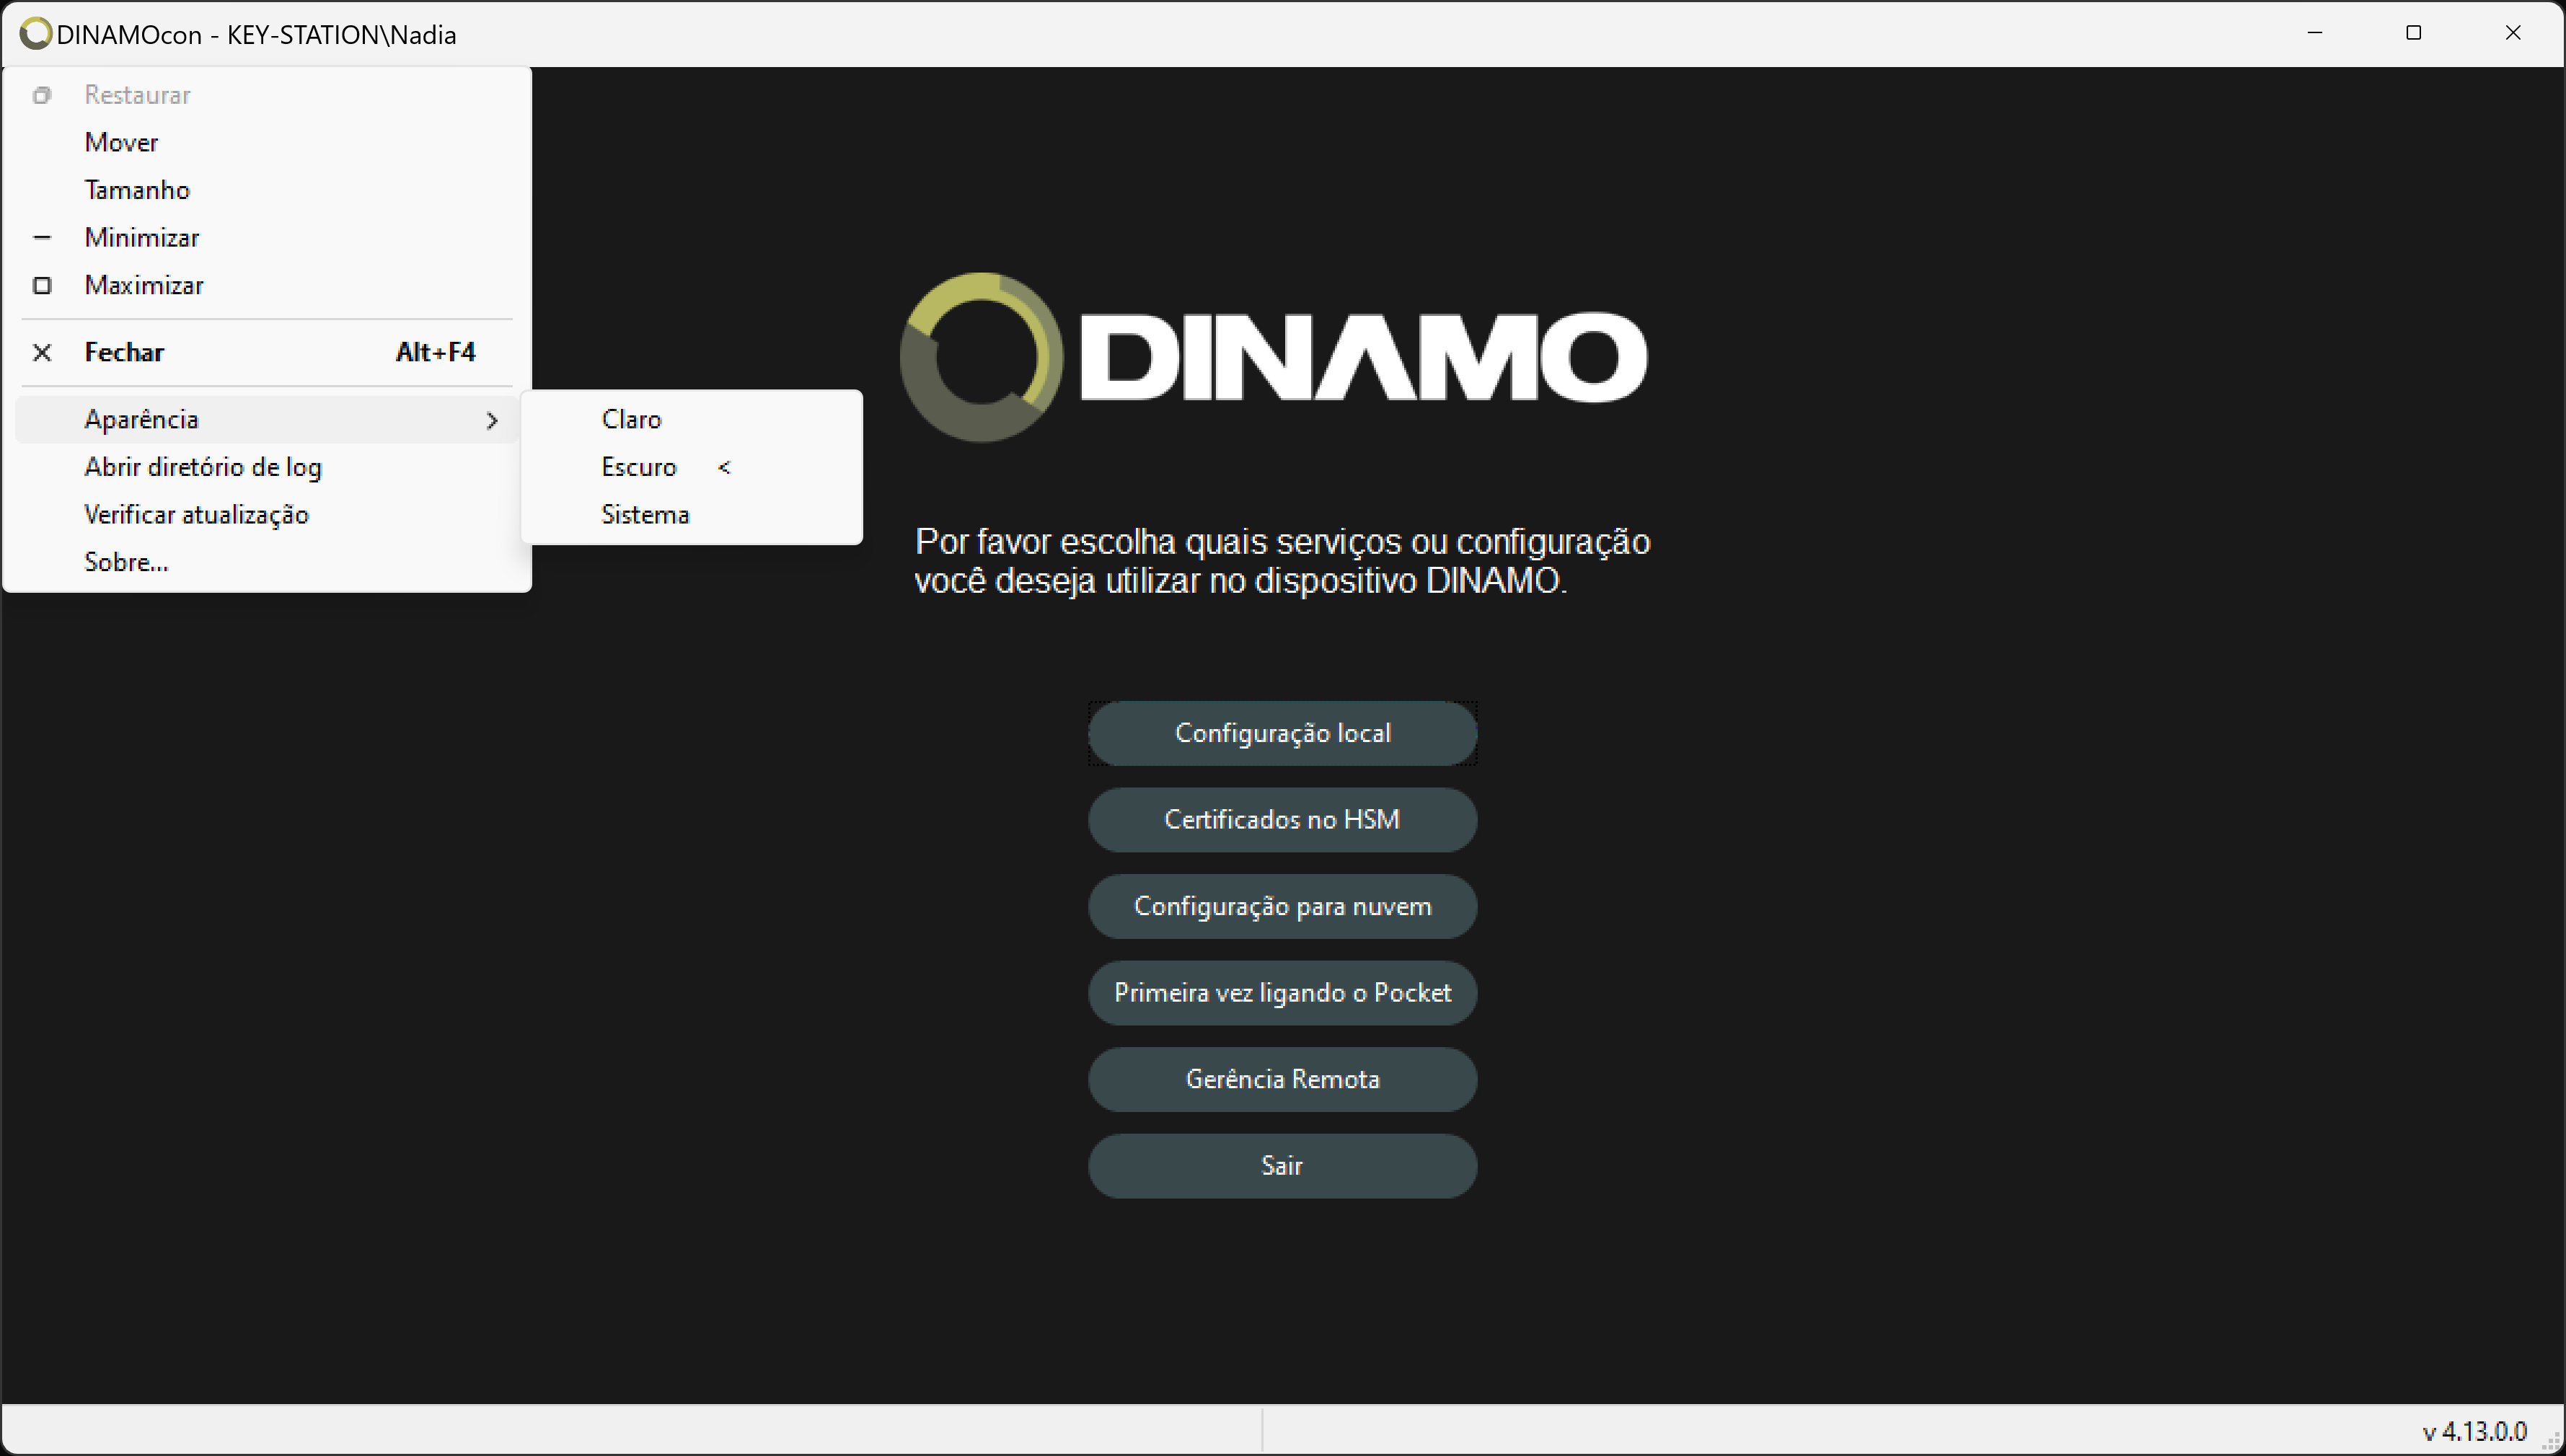Click Primeira vez ligando o Pocket
Image resolution: width=2566 pixels, height=1456 pixels.
click(x=1282, y=993)
